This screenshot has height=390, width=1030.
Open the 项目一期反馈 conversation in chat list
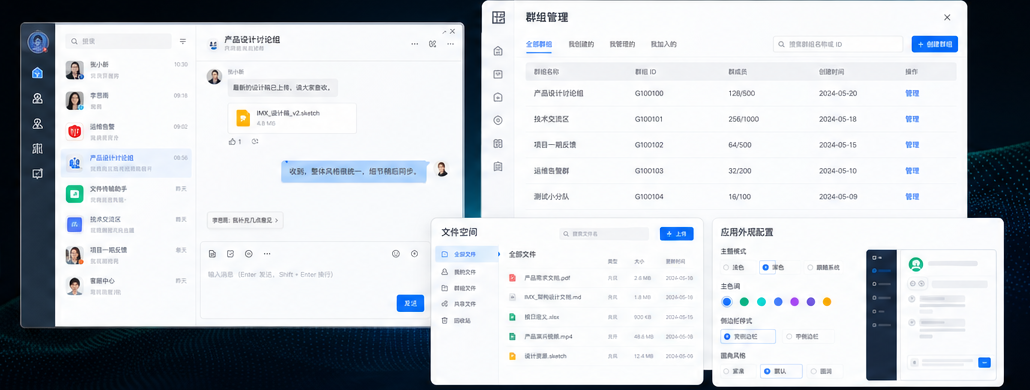click(126, 255)
